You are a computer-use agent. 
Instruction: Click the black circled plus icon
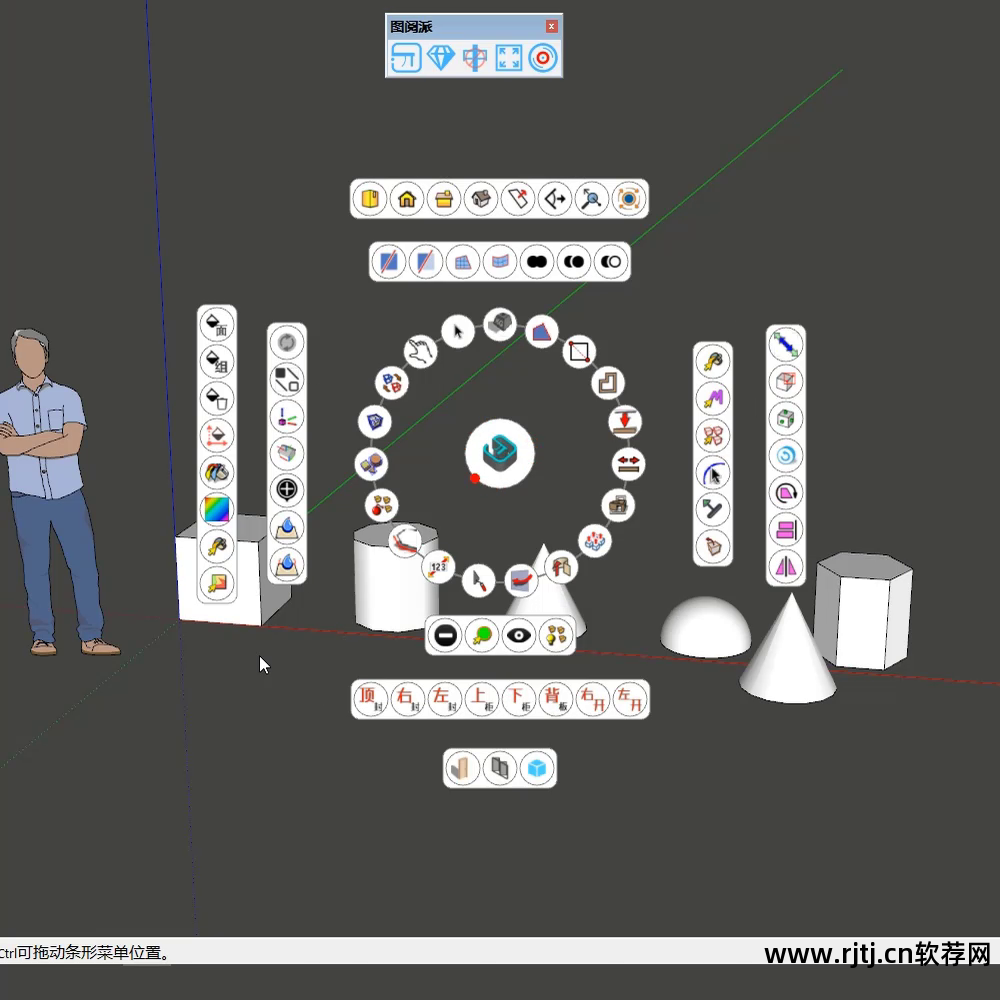(x=287, y=490)
